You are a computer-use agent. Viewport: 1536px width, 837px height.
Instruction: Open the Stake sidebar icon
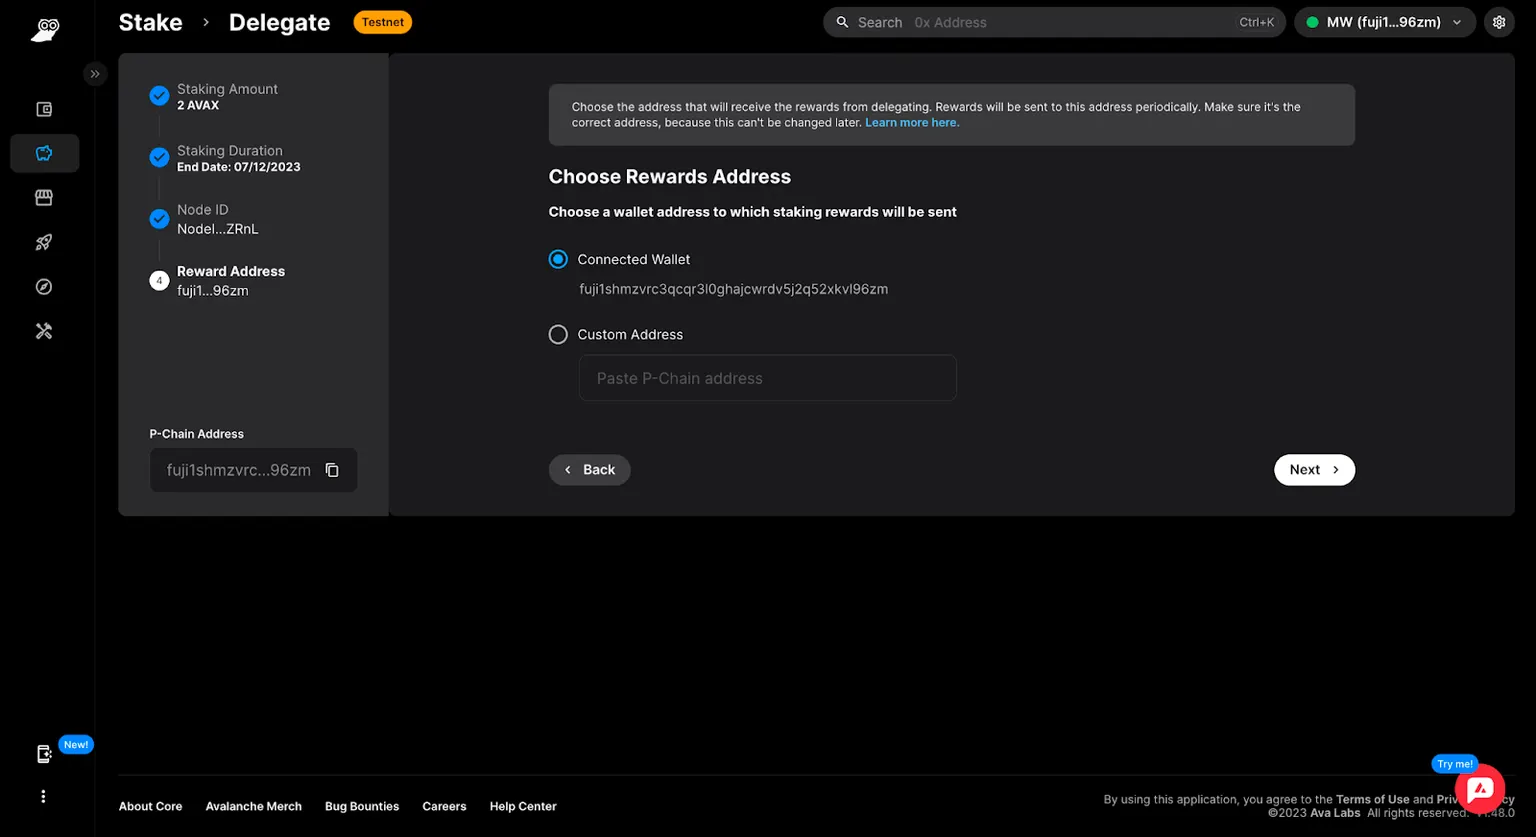[x=44, y=153]
